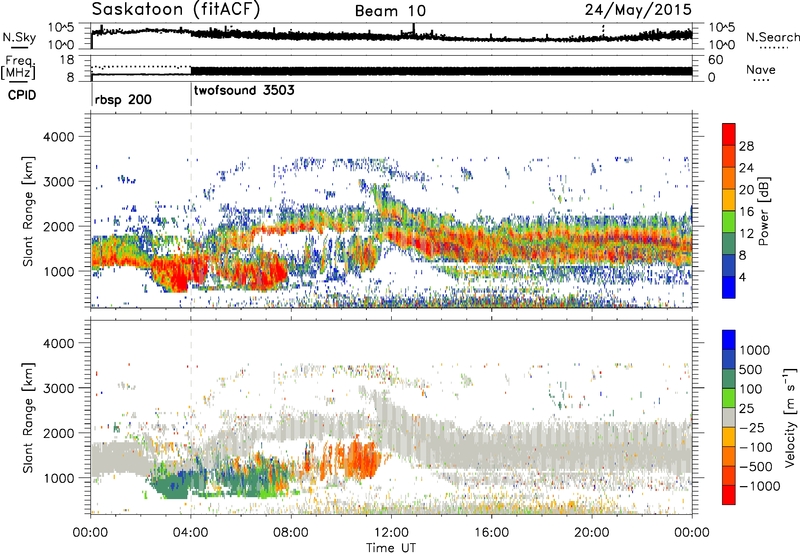Click the 'Nave' legend label
The width and height of the screenshot is (800, 554).
click(761, 69)
